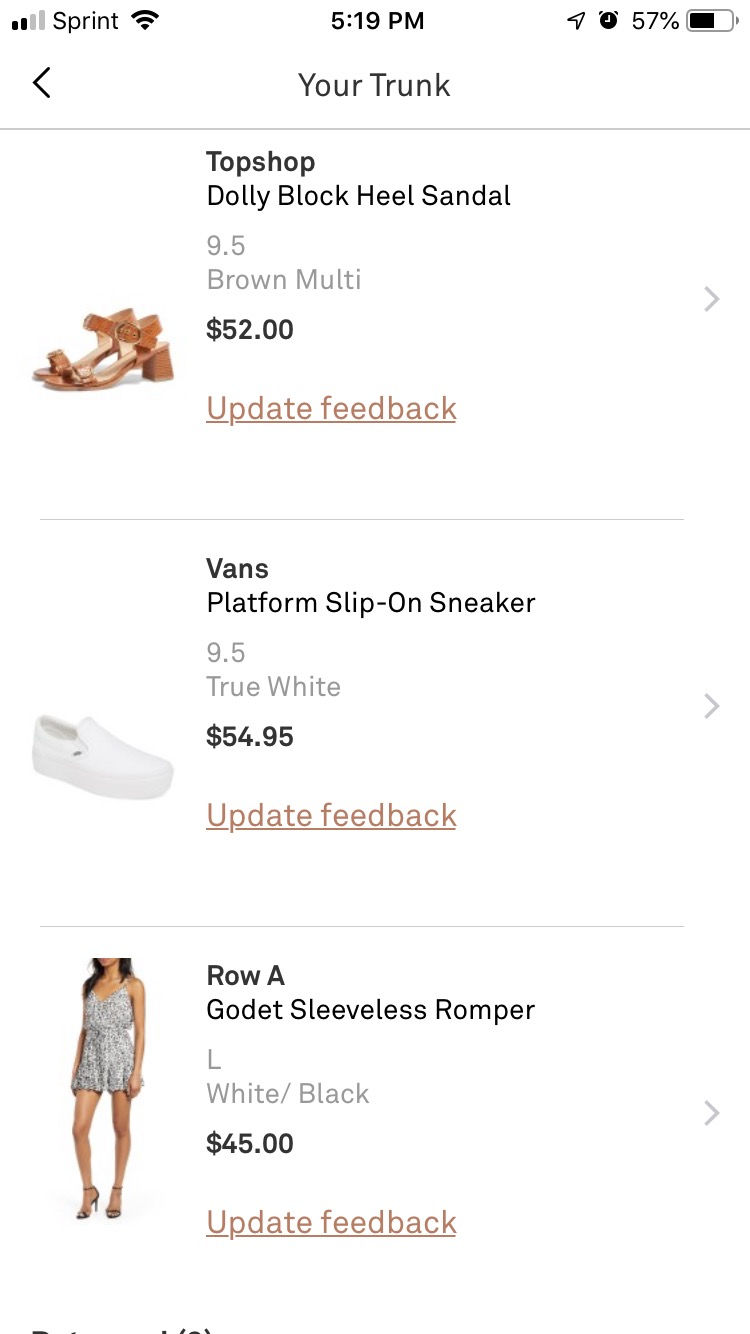This screenshot has height=1334, width=750.
Task: Tap the Wi-Fi status icon
Action: [146, 21]
